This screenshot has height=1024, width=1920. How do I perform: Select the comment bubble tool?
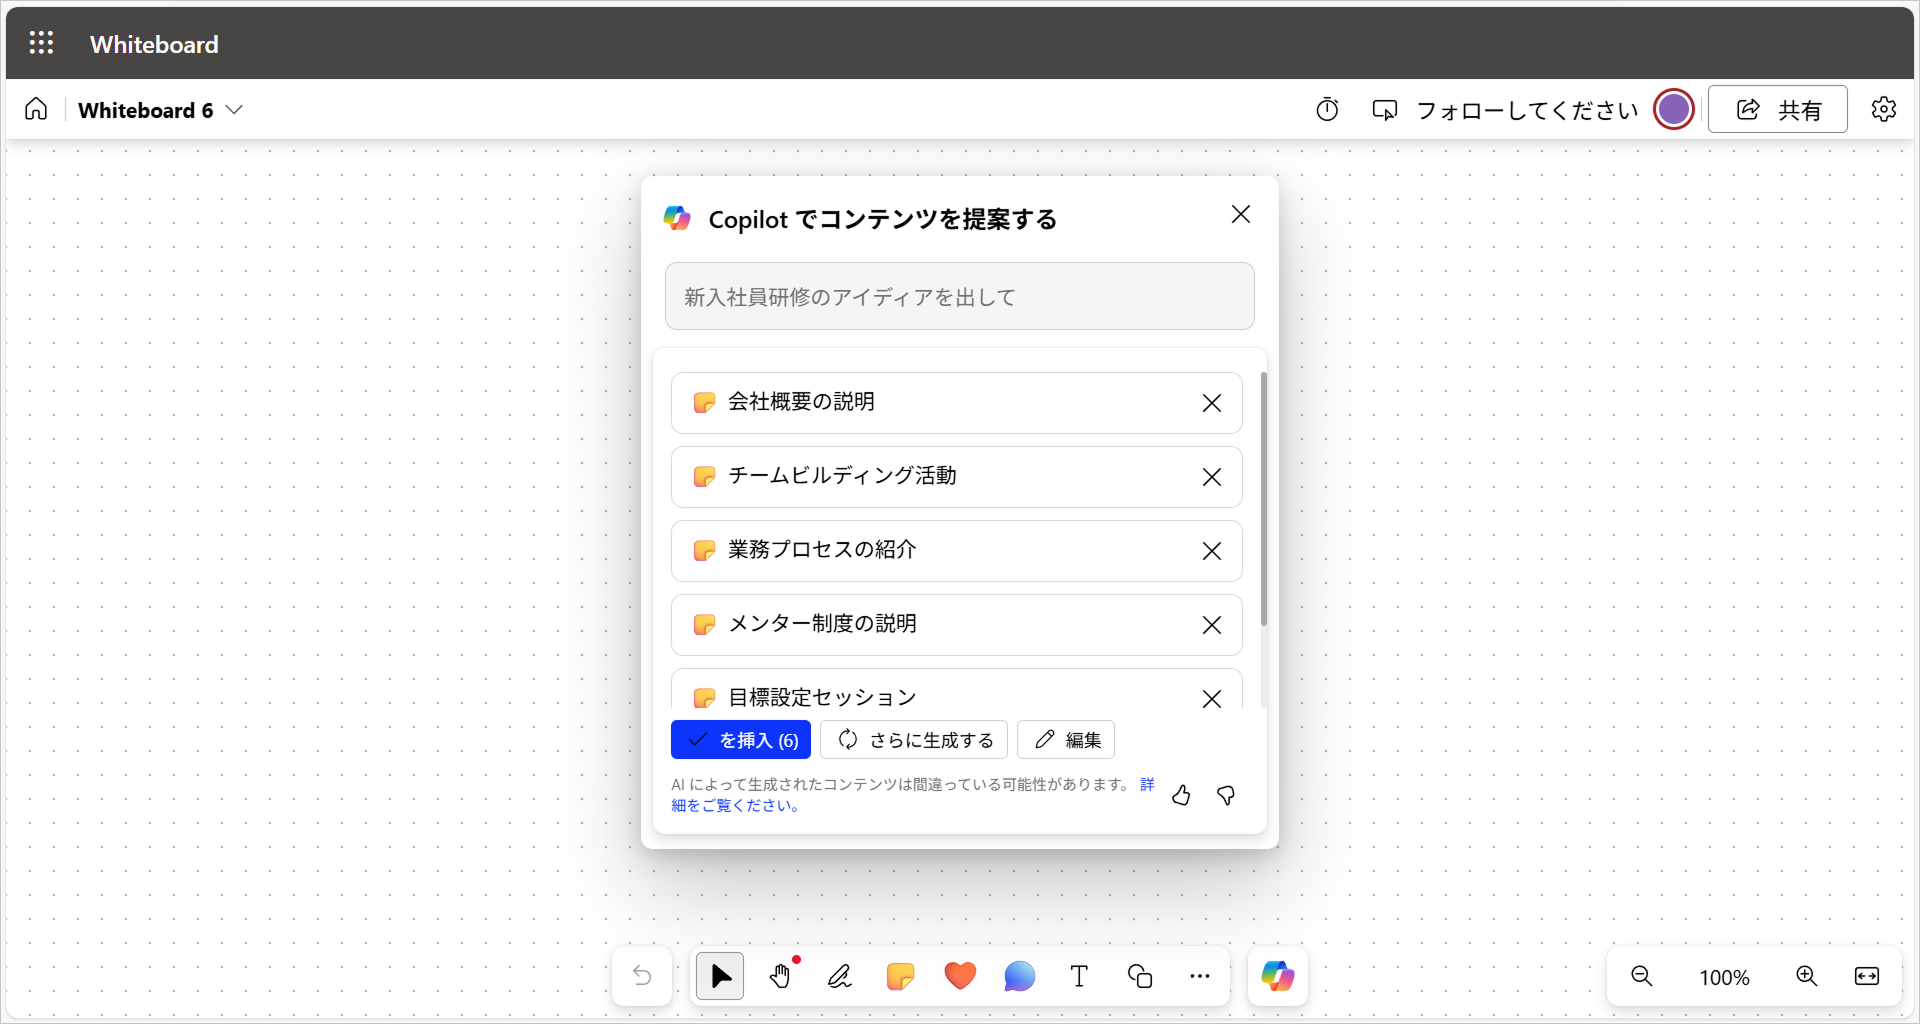(x=1019, y=976)
